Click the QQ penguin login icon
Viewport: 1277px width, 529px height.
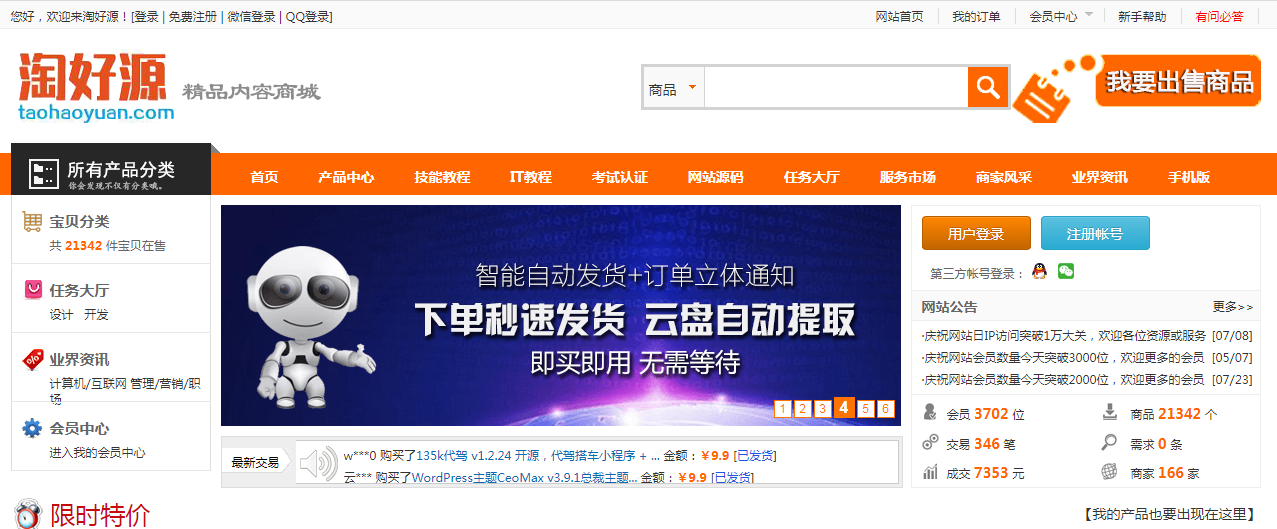1039,272
